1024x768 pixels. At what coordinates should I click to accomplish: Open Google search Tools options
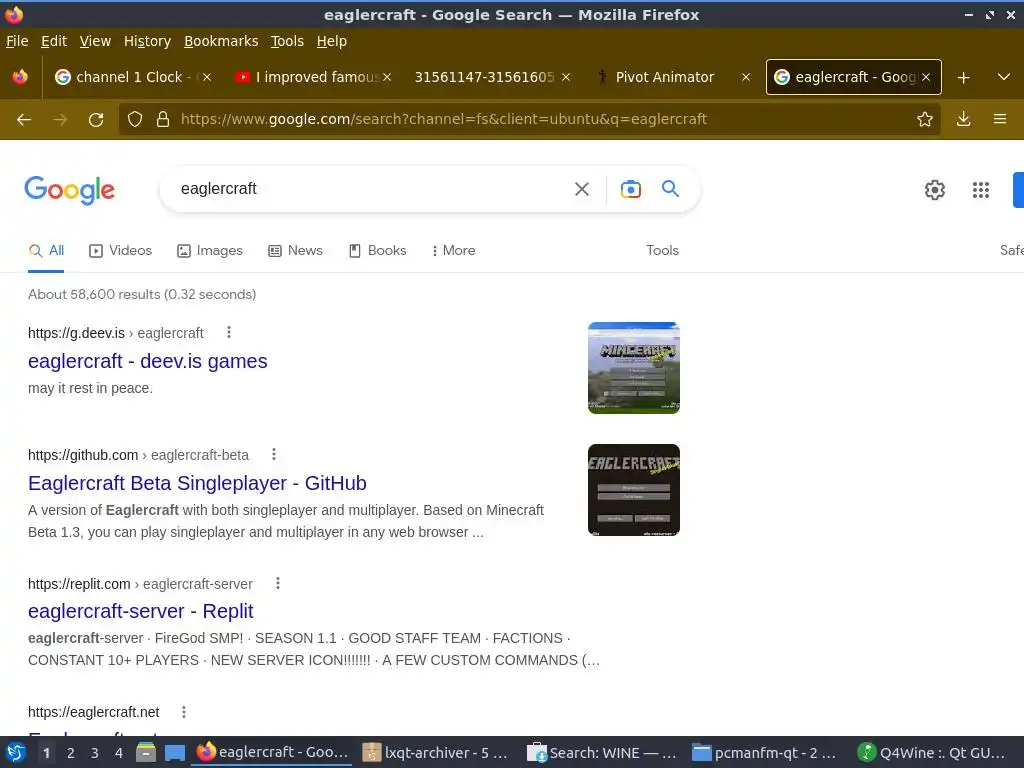click(662, 251)
